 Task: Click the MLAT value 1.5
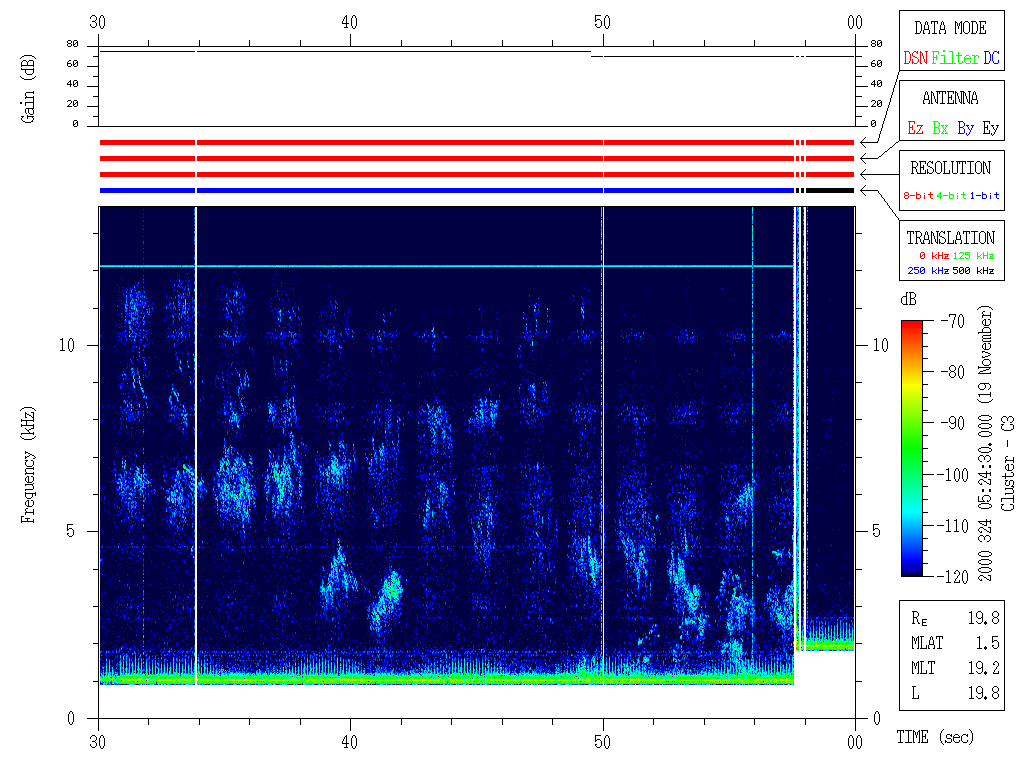(x=987, y=643)
